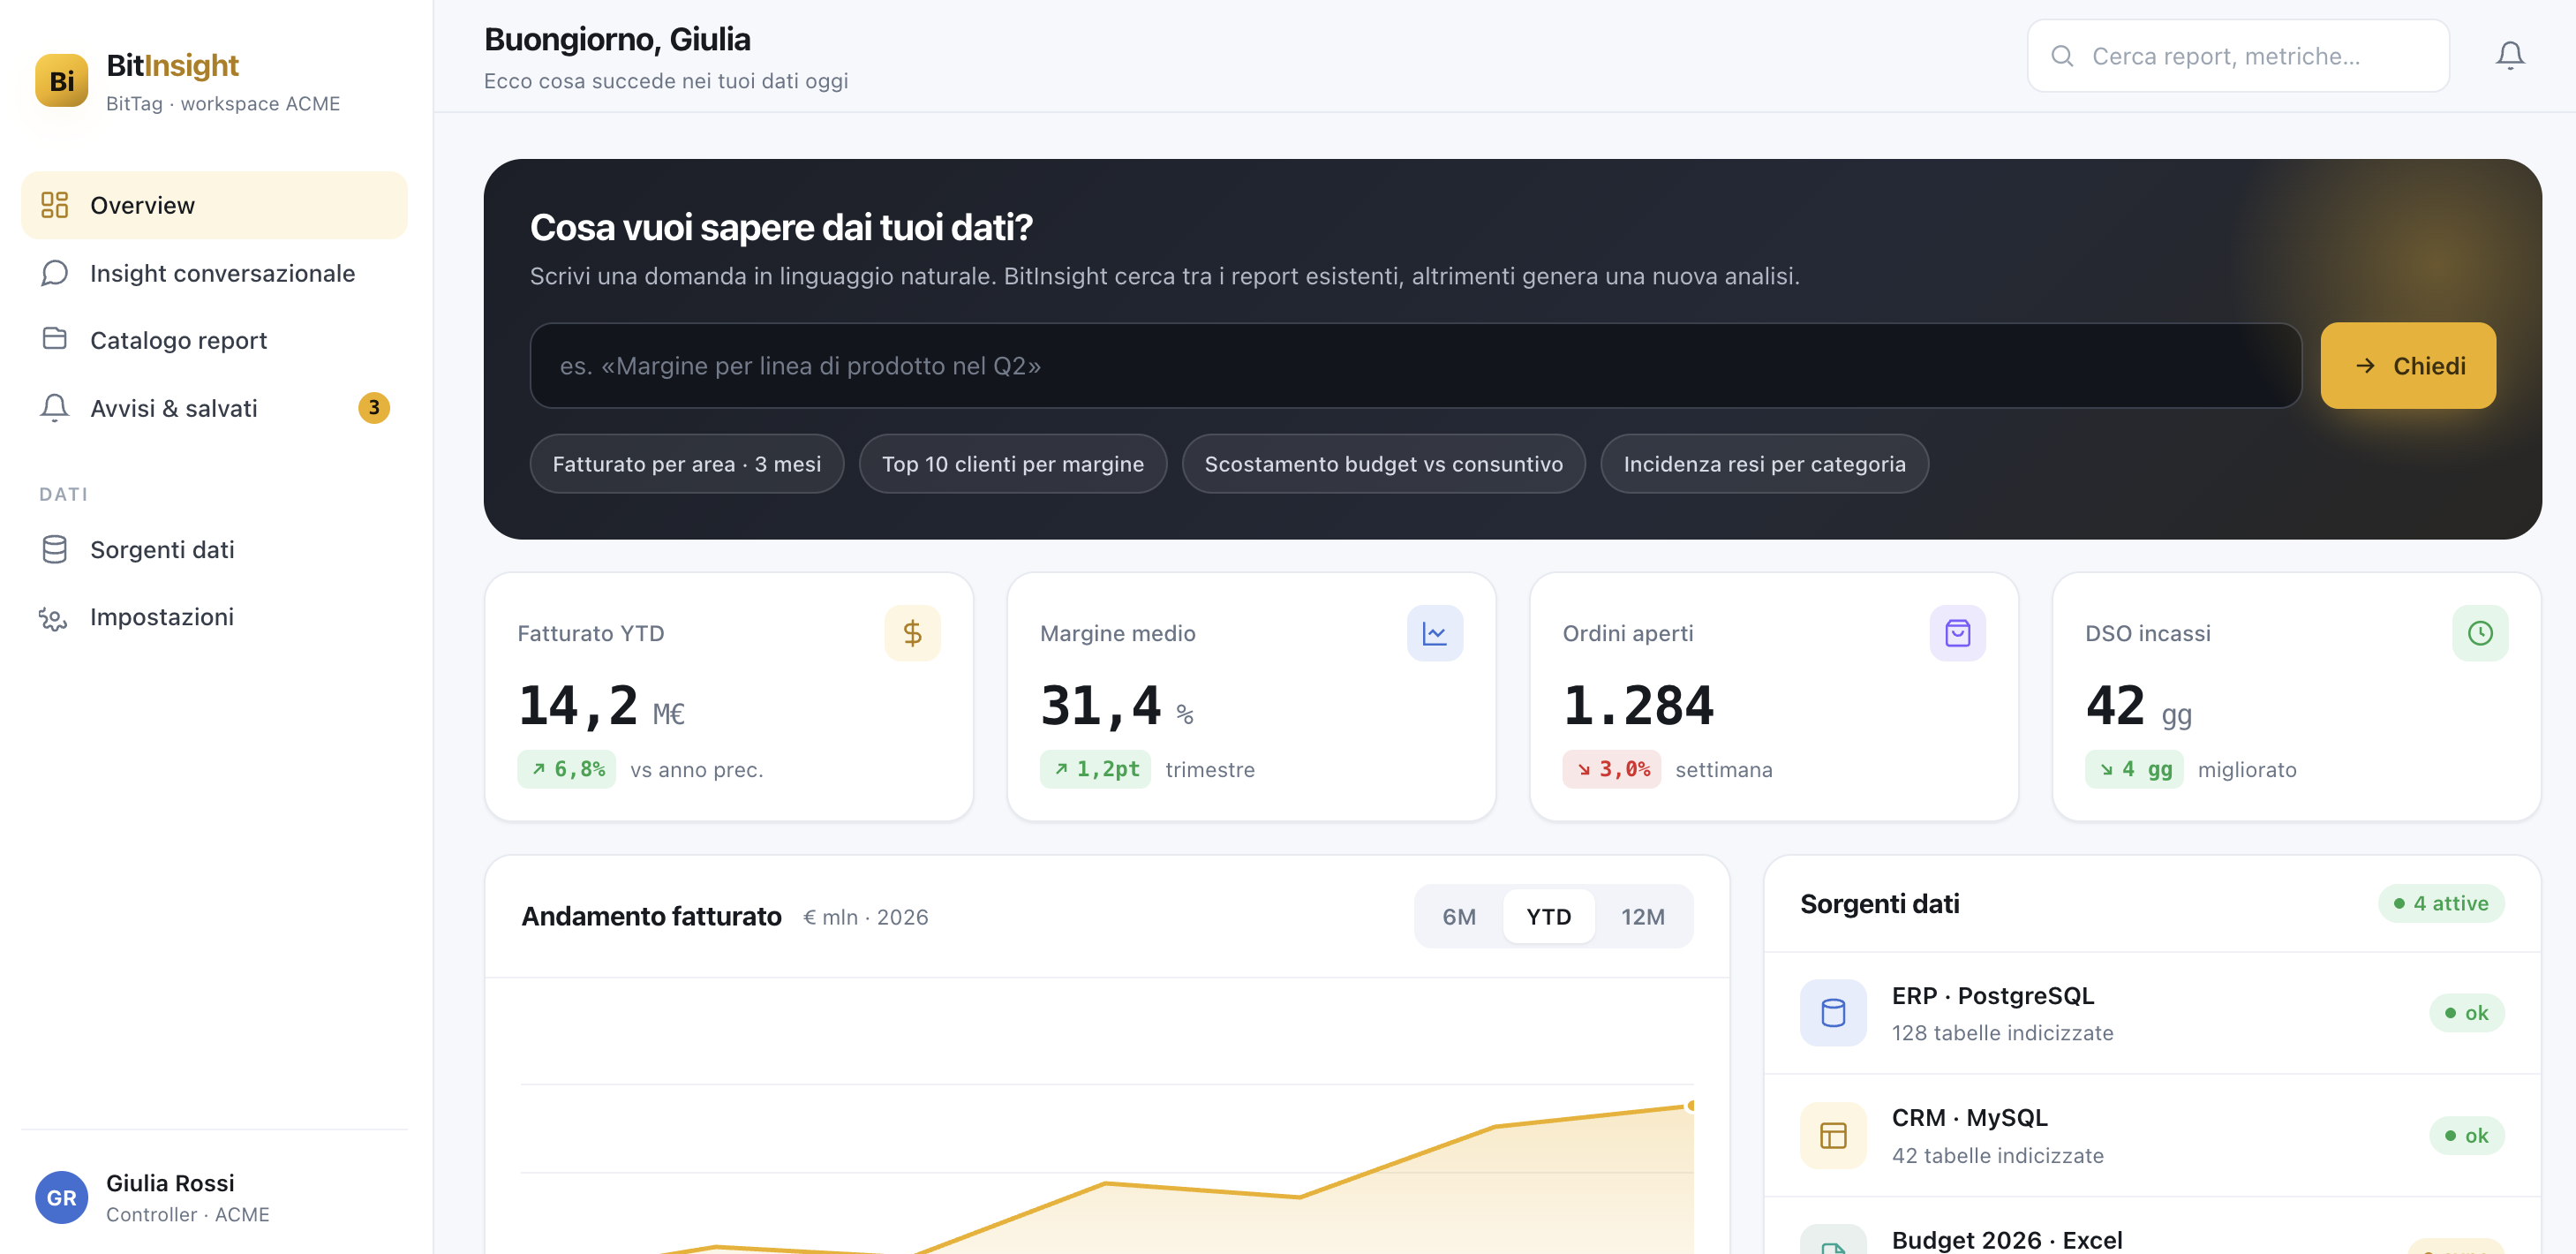
Task: Go to Catalogo report
Action: [x=214, y=340]
